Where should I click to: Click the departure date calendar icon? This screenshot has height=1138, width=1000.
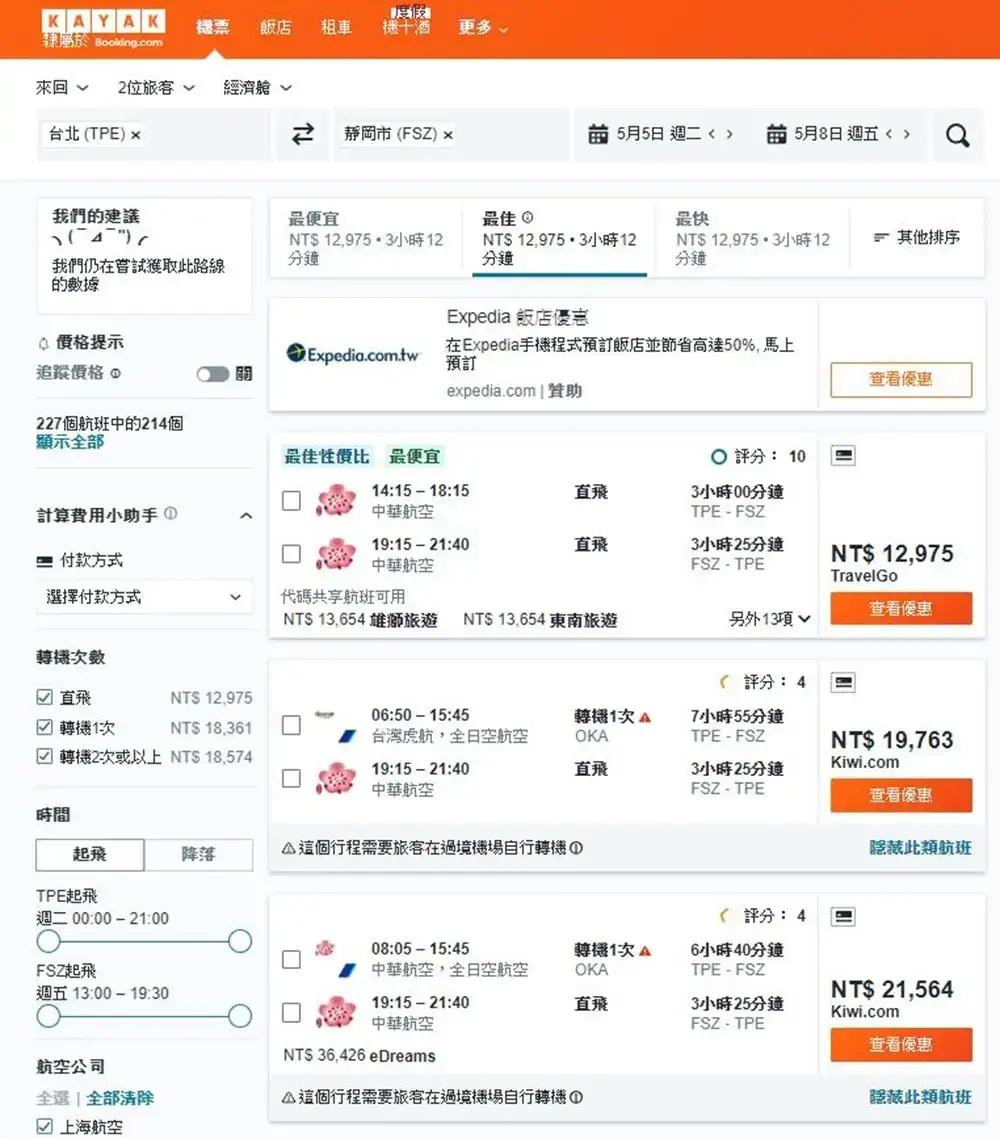point(597,134)
